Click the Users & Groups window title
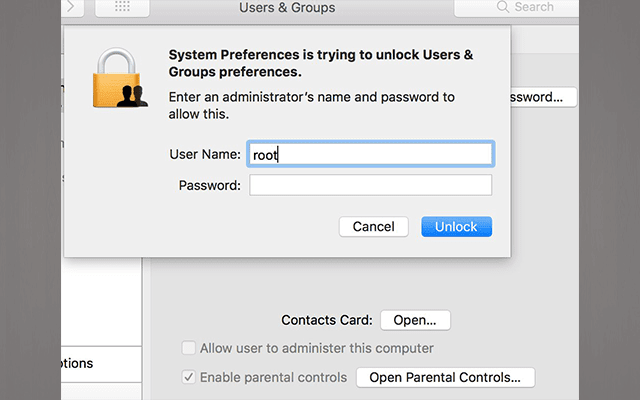Image resolution: width=640 pixels, height=400 pixels. [287, 8]
